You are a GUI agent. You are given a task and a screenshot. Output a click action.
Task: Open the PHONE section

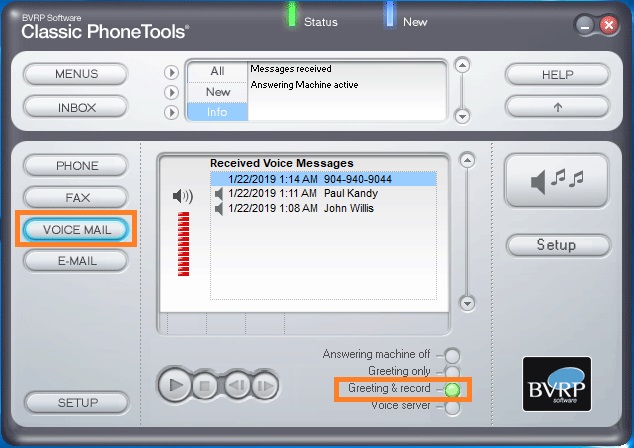point(76,166)
